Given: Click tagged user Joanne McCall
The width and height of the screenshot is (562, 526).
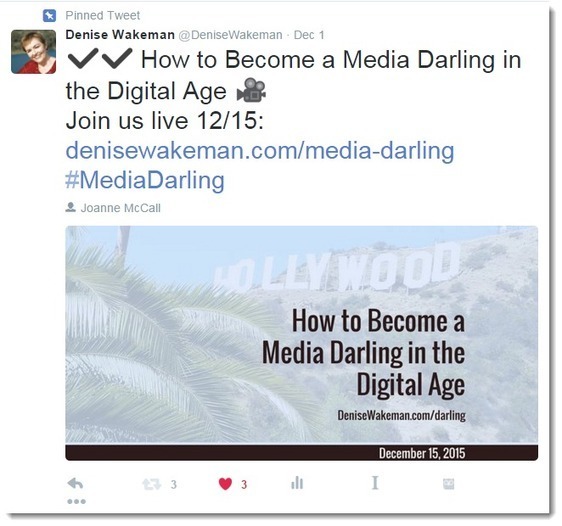Looking at the screenshot, I should click(120, 208).
